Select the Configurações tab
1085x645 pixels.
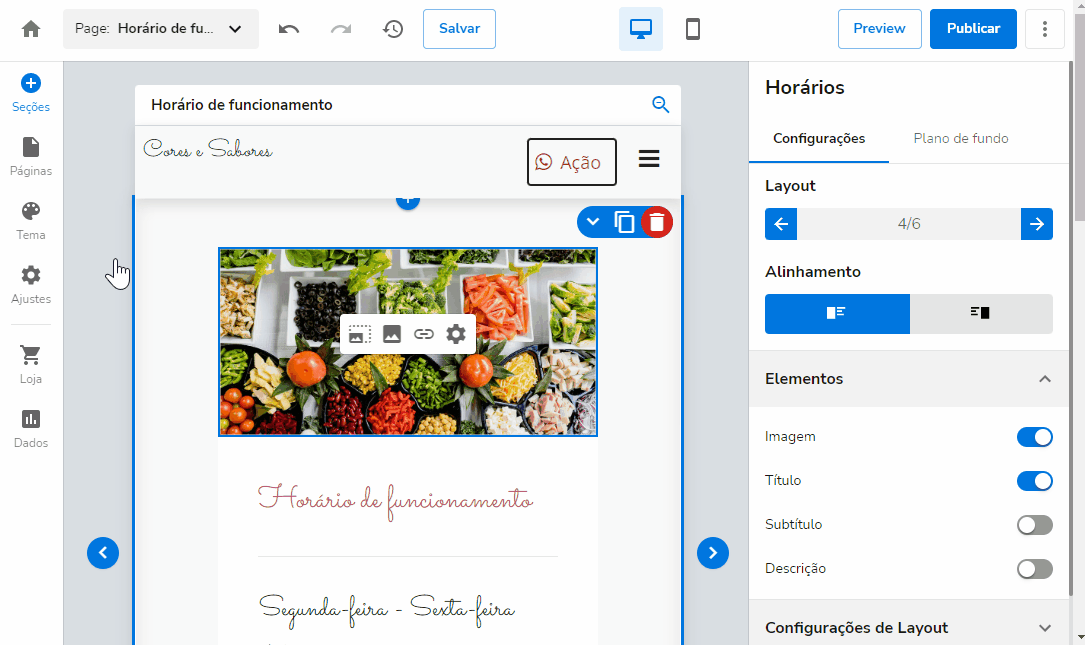[819, 138]
